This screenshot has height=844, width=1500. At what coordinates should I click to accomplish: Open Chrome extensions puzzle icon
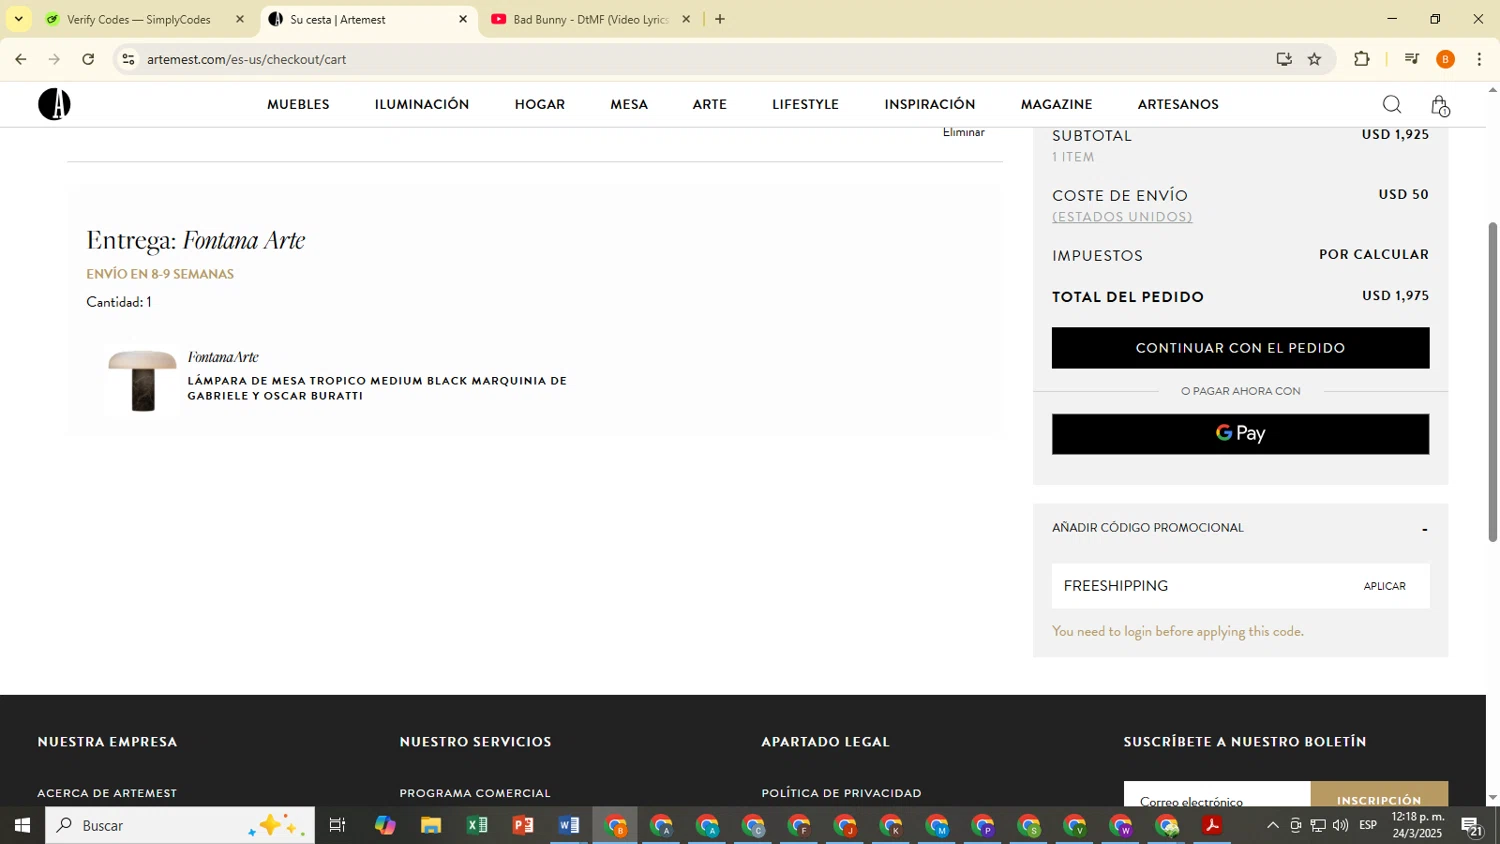pos(1361,59)
